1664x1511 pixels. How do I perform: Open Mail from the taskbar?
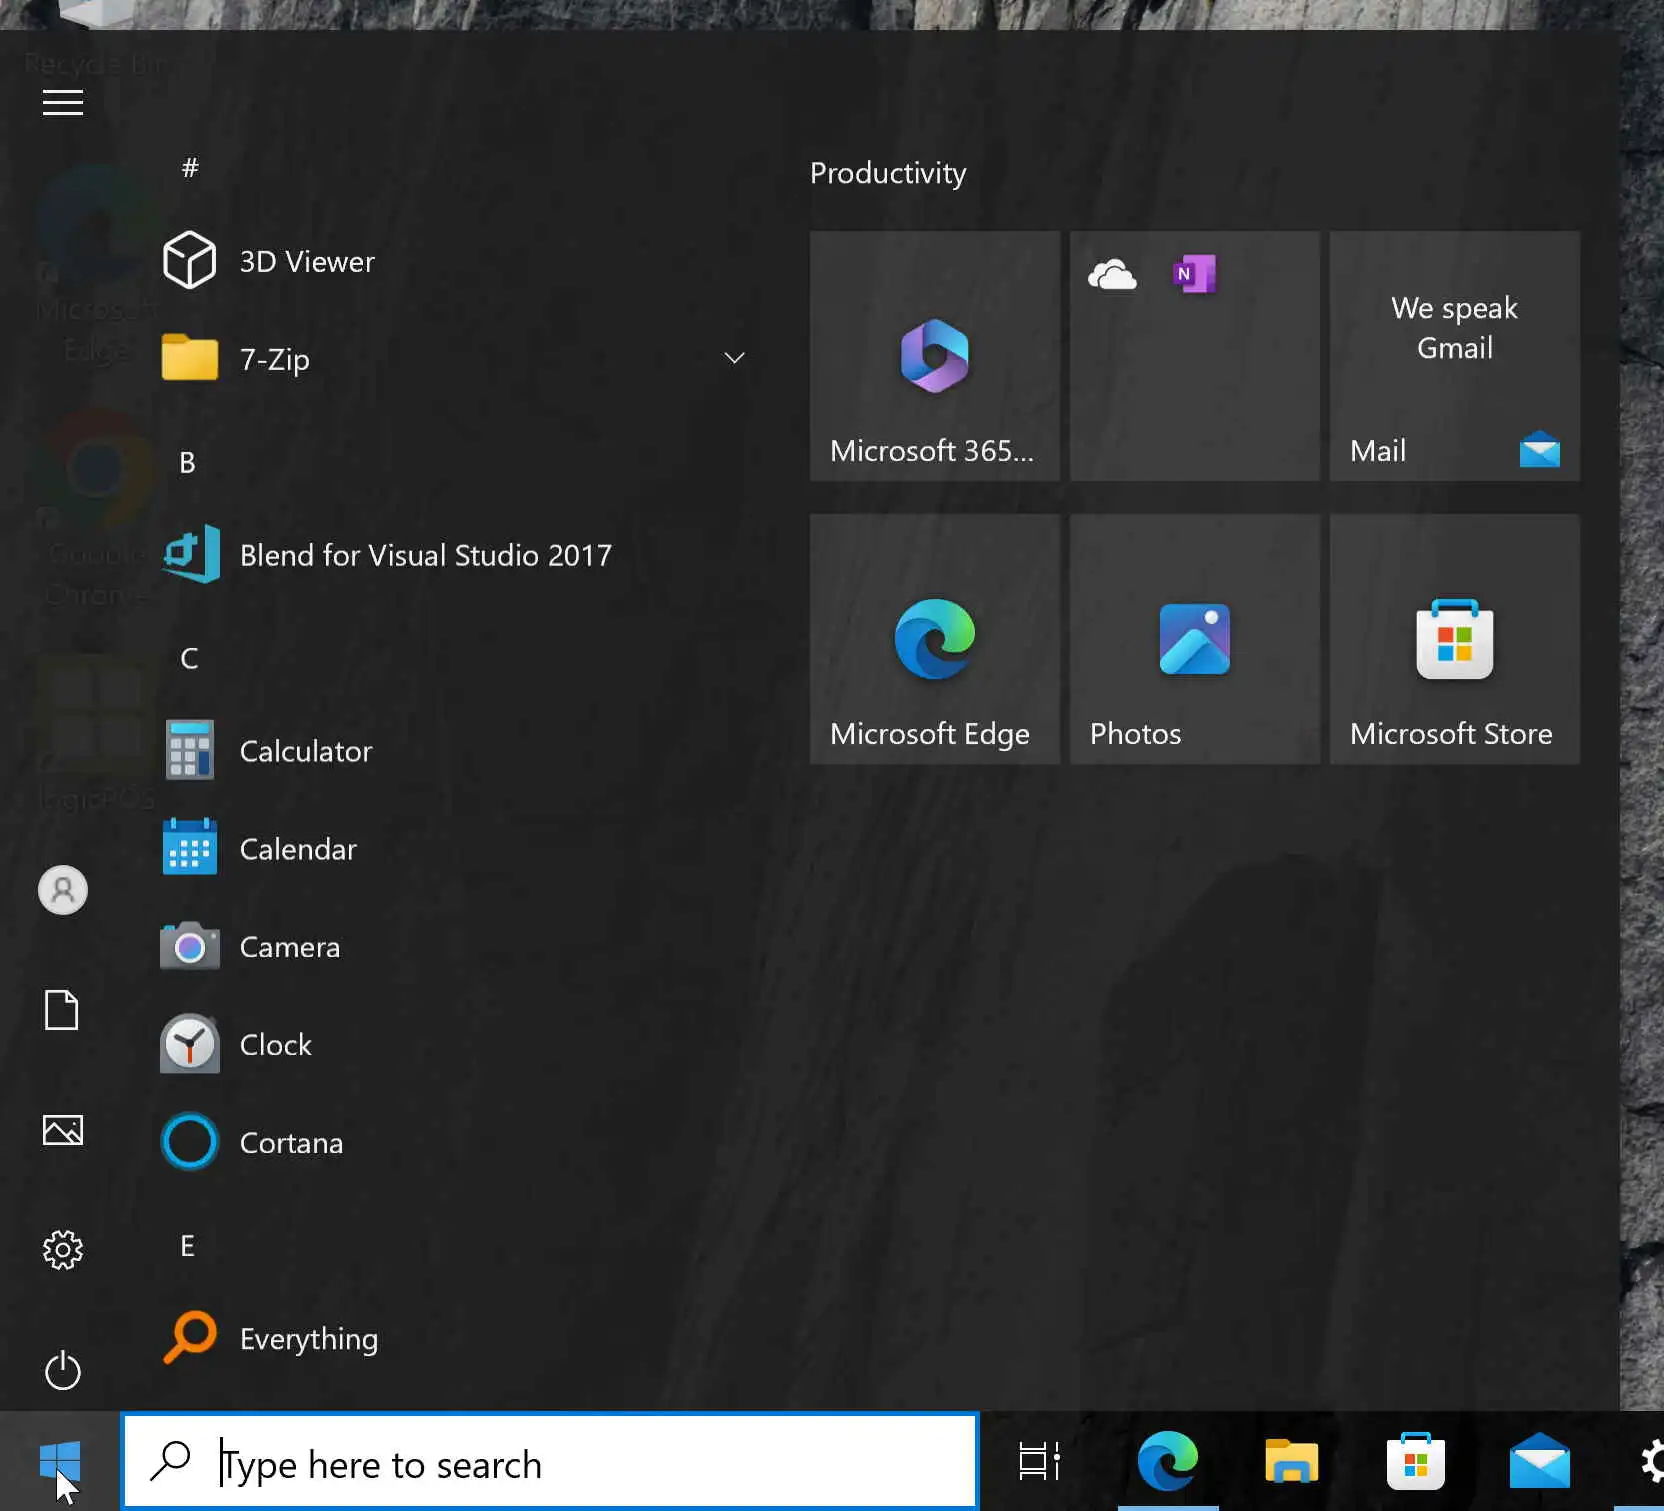click(1540, 1462)
